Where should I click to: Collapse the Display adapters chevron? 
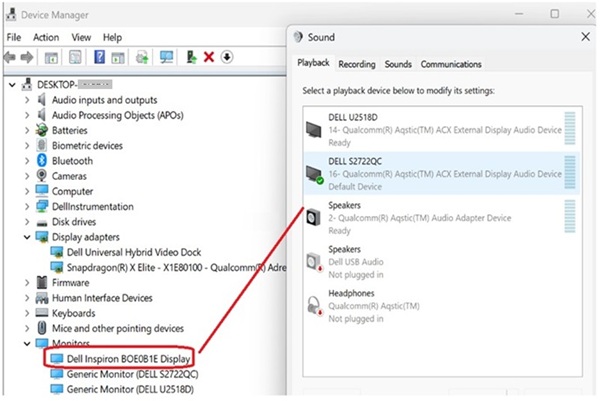(27, 237)
